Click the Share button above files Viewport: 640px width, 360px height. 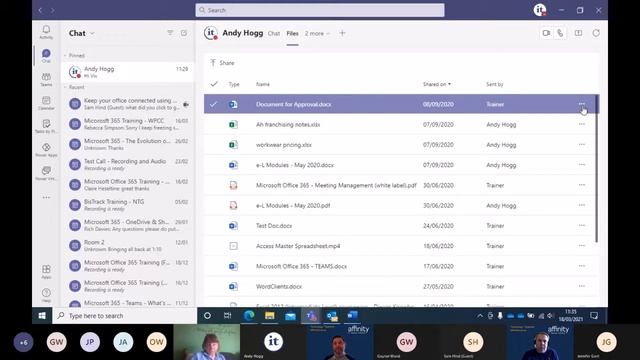222,63
